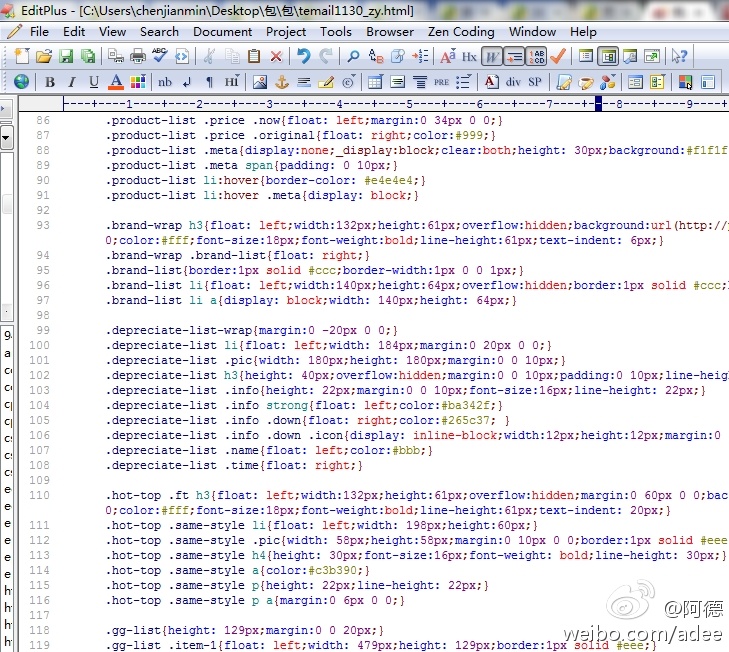Open the View menu
Viewport: 729px width, 652px height.
click(112, 32)
